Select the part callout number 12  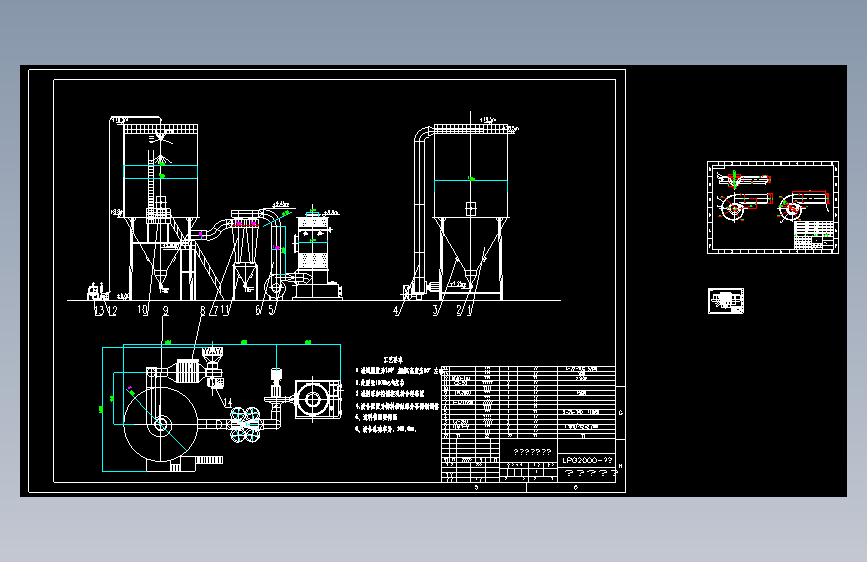point(112,311)
